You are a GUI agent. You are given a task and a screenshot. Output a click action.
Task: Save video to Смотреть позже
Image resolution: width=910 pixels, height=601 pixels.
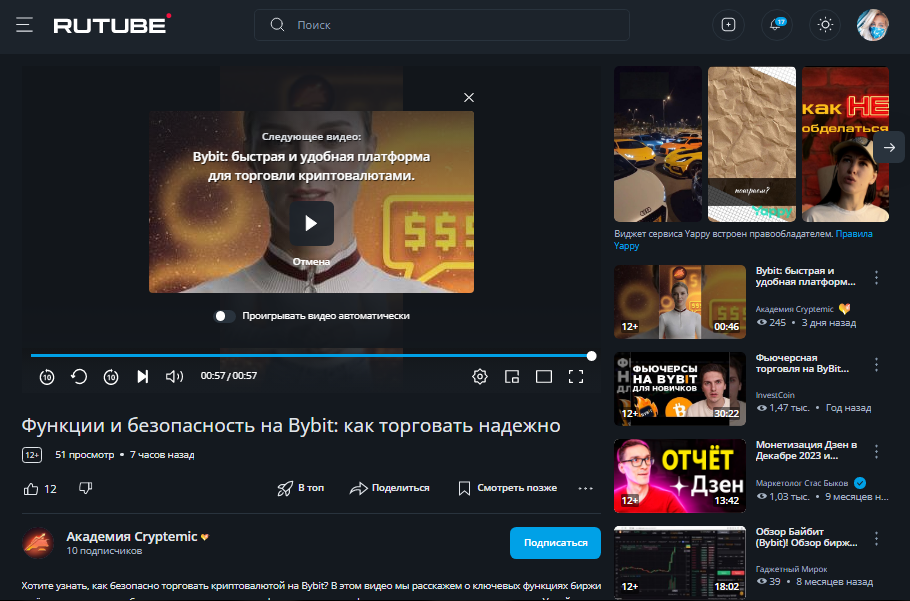click(508, 488)
